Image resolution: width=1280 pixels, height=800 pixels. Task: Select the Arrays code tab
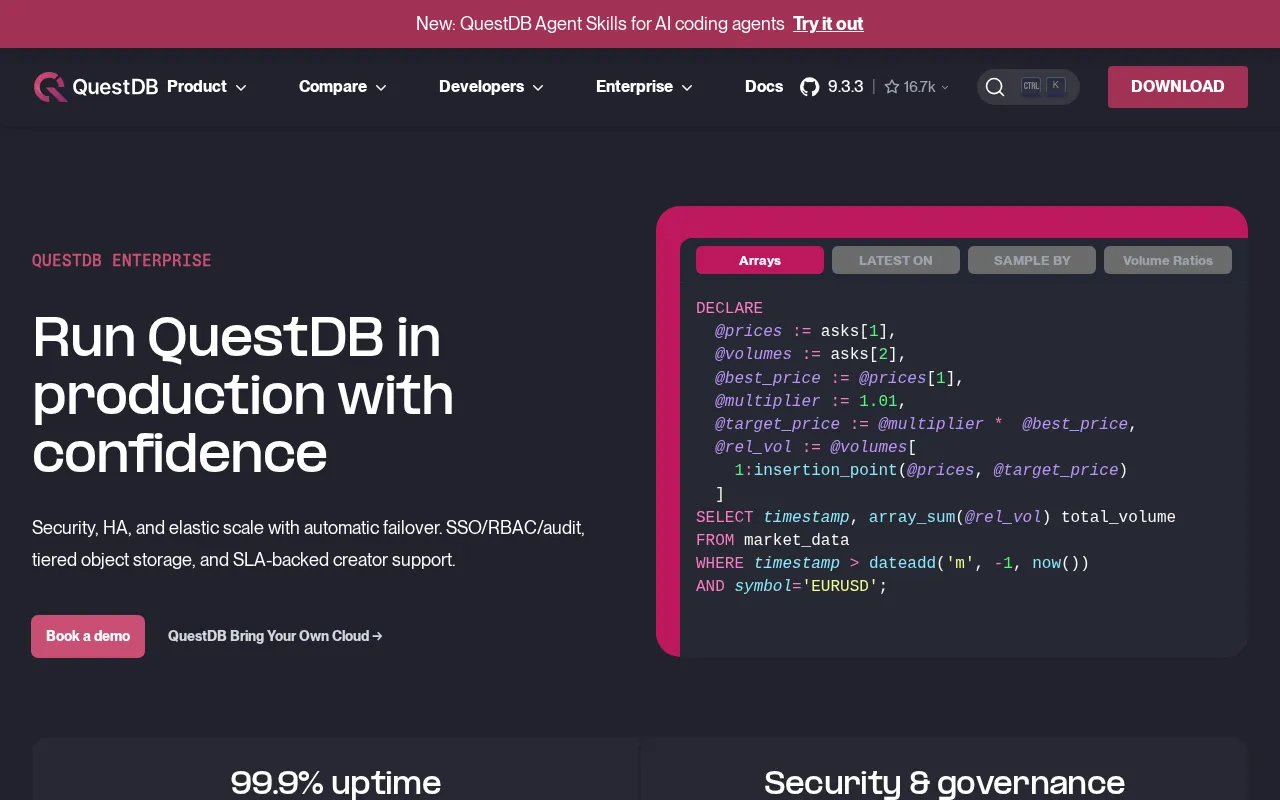click(760, 260)
